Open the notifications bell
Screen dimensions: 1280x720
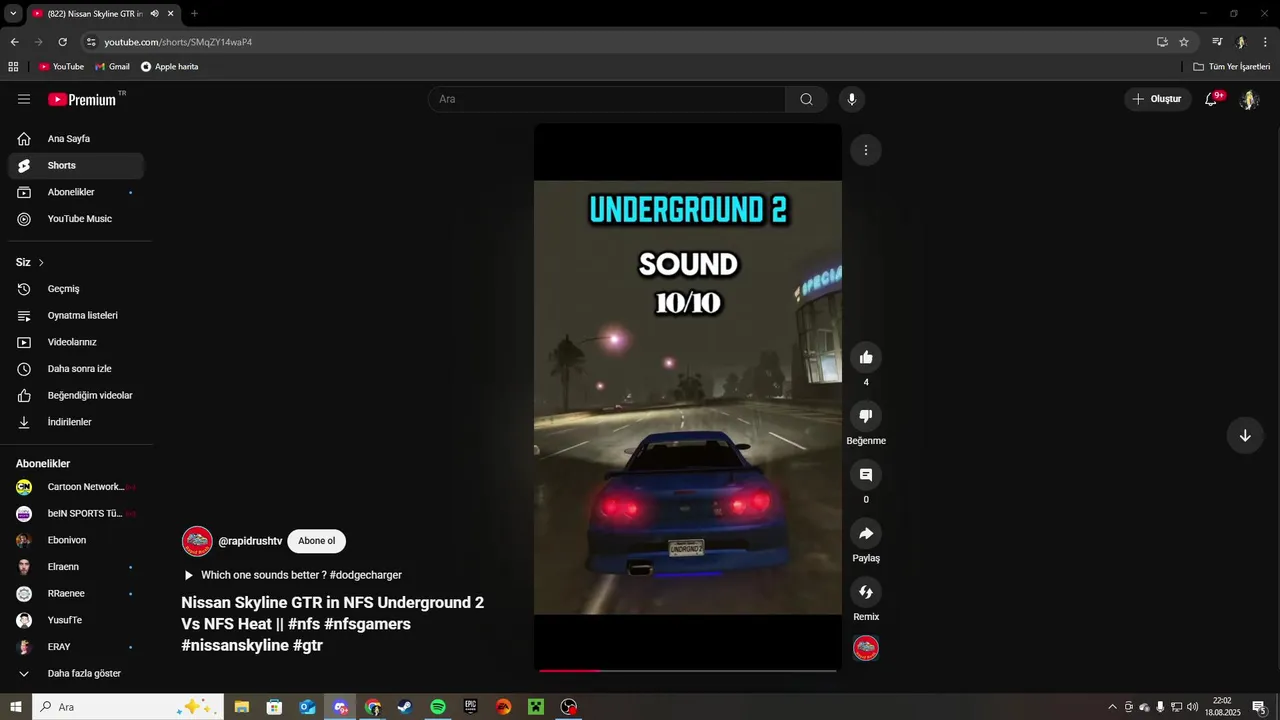click(1211, 99)
